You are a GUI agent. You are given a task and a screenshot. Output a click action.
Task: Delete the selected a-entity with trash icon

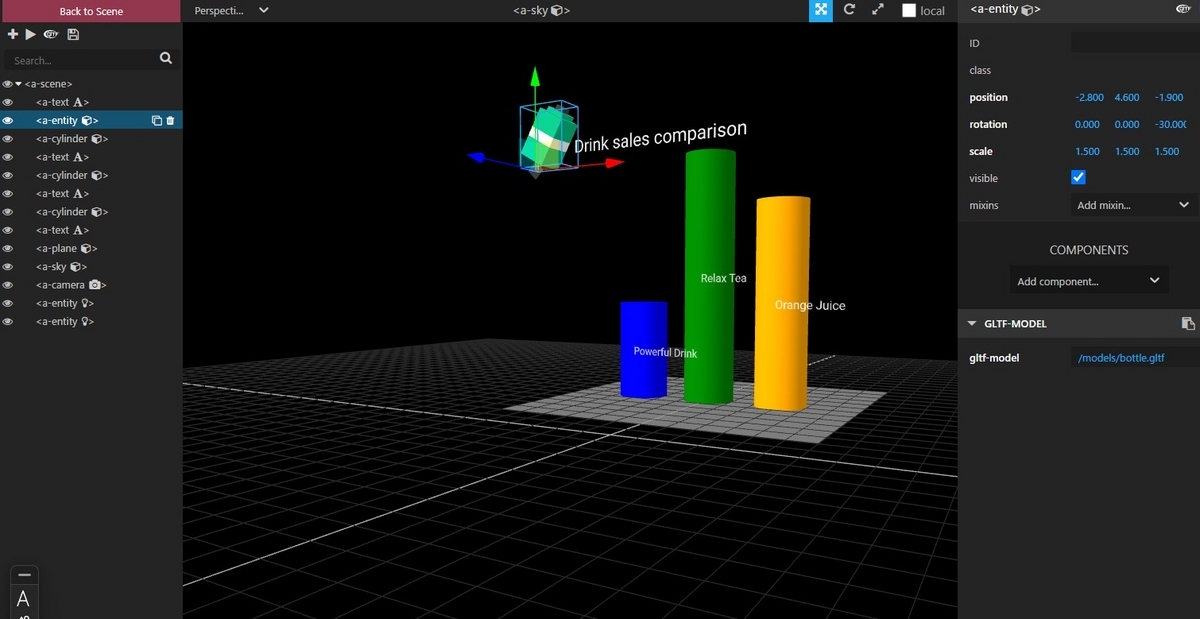[170, 121]
